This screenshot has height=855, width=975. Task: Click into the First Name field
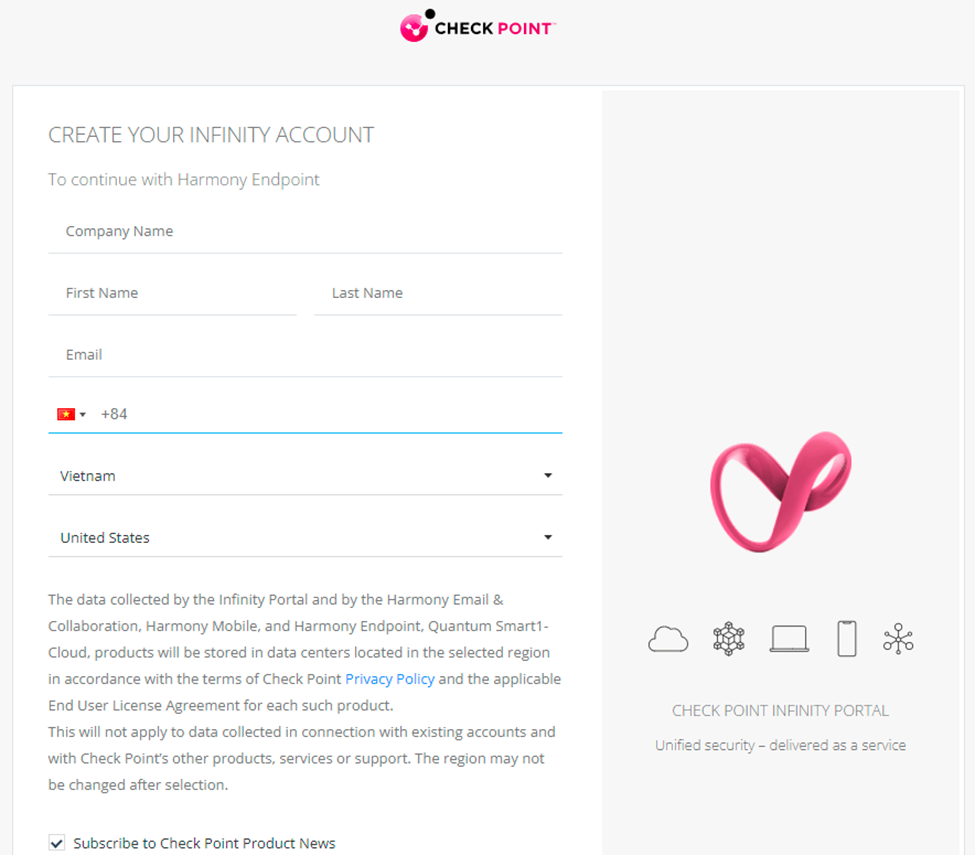(172, 293)
